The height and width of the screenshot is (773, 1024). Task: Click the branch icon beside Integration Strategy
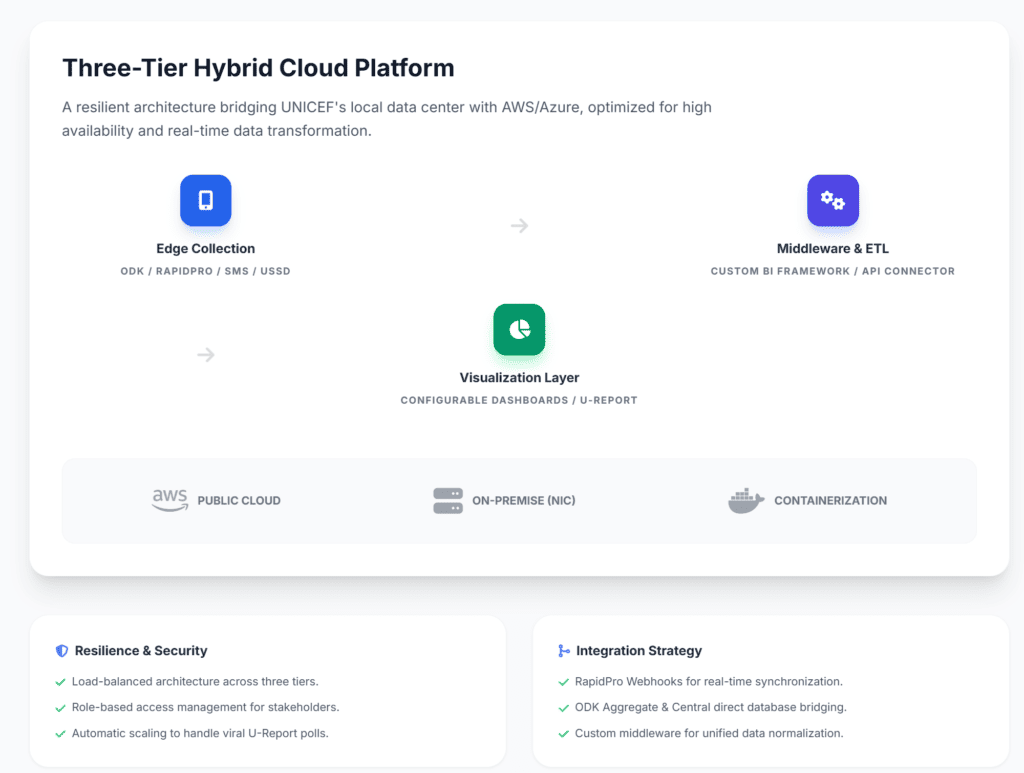coord(564,651)
